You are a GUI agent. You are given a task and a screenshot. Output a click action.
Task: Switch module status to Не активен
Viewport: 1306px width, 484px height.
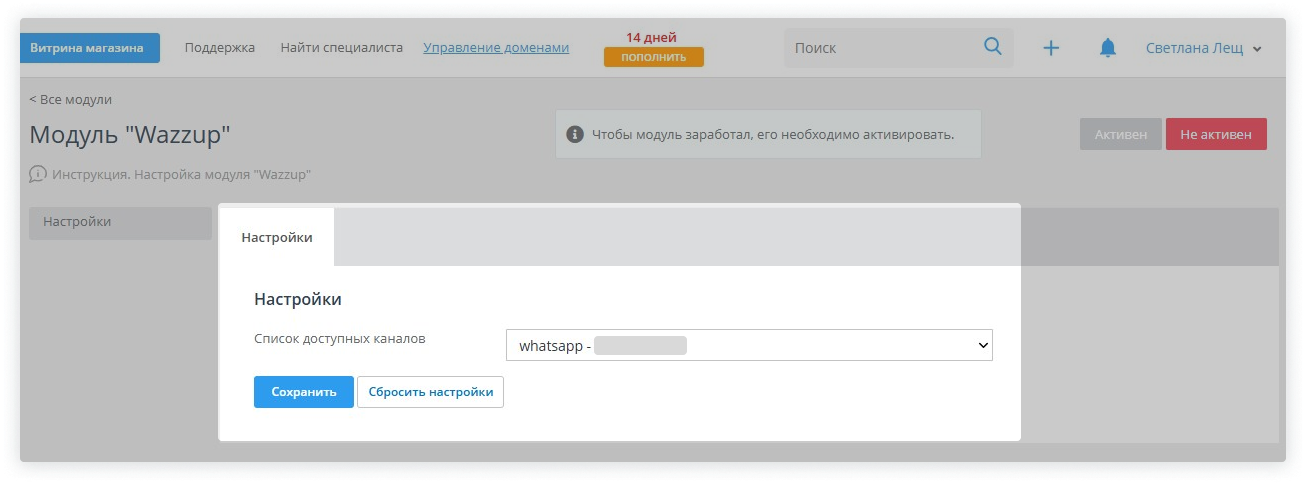point(1215,134)
